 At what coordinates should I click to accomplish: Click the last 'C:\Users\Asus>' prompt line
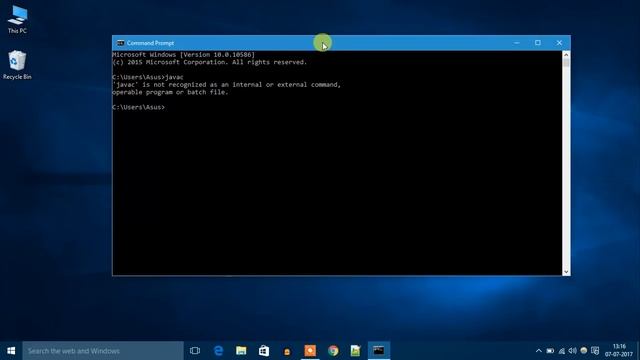point(139,107)
